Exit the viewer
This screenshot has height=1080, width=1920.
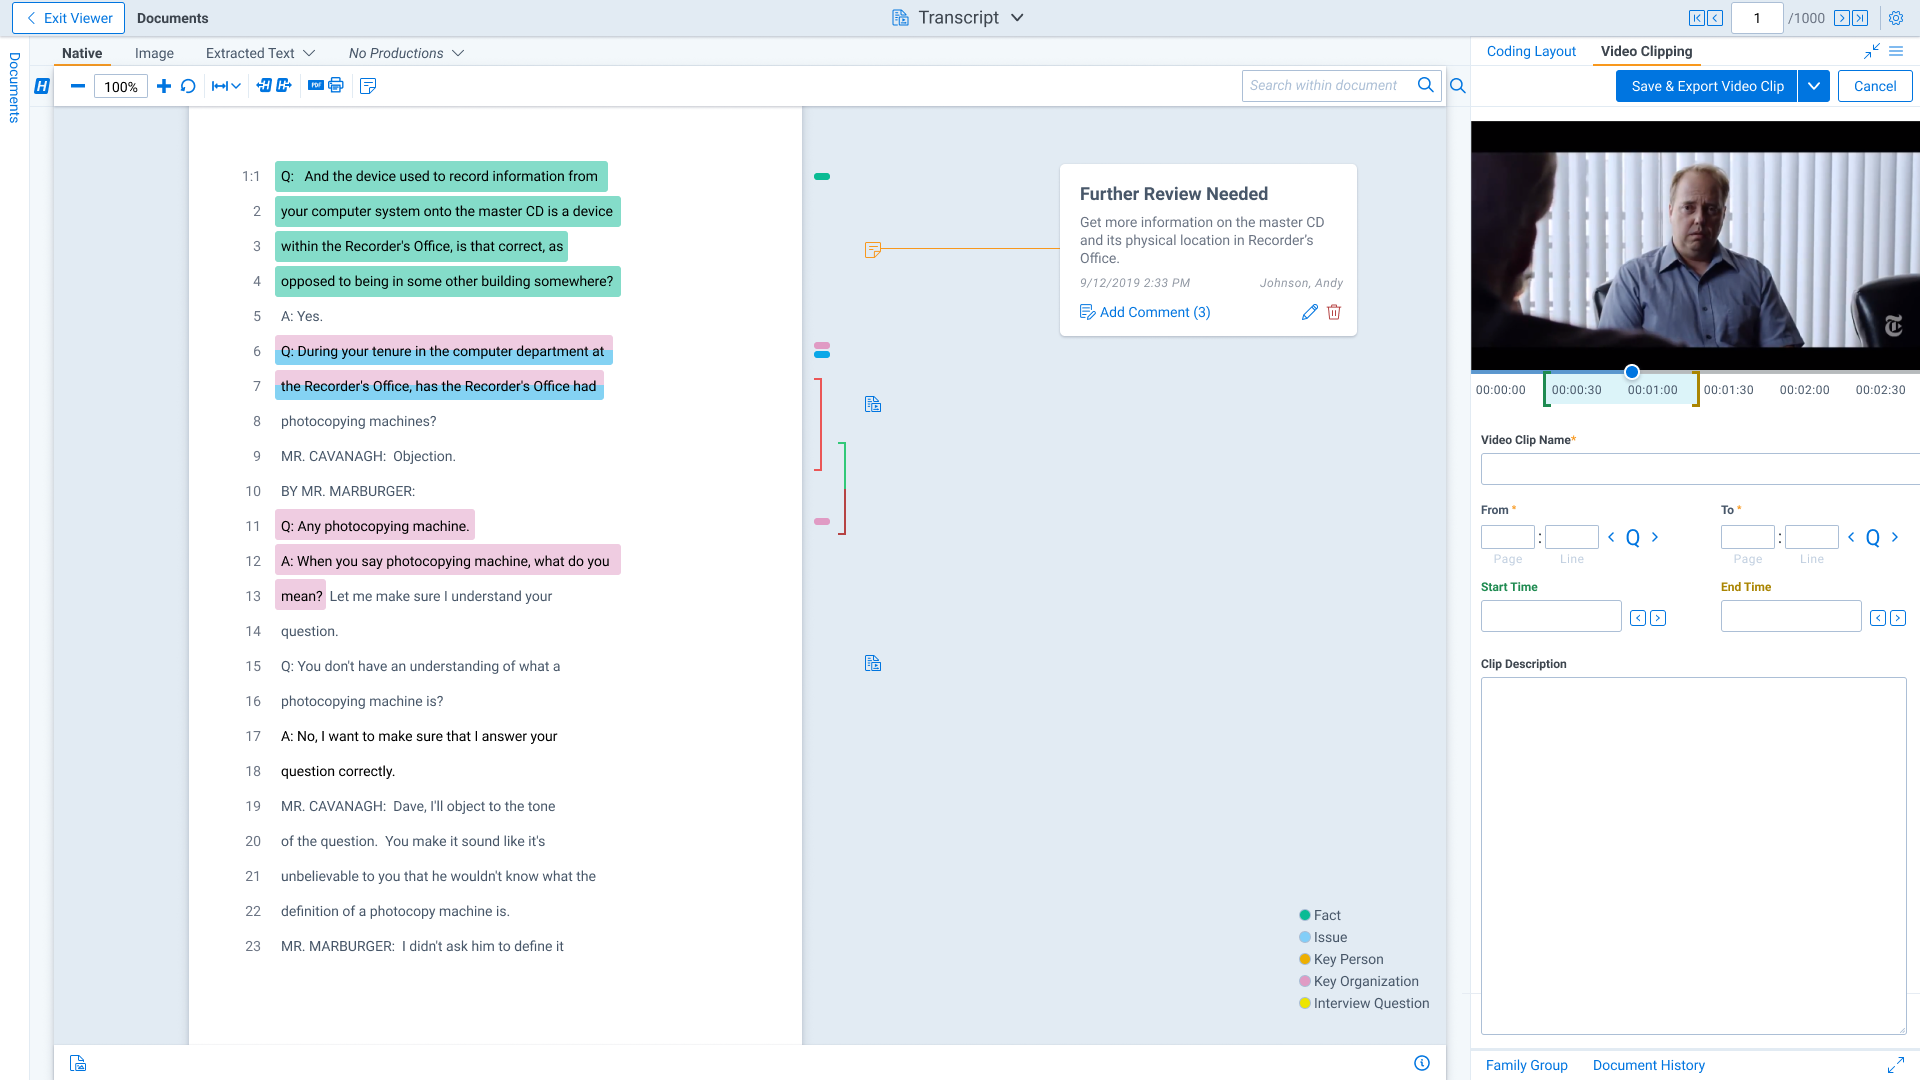coord(69,18)
